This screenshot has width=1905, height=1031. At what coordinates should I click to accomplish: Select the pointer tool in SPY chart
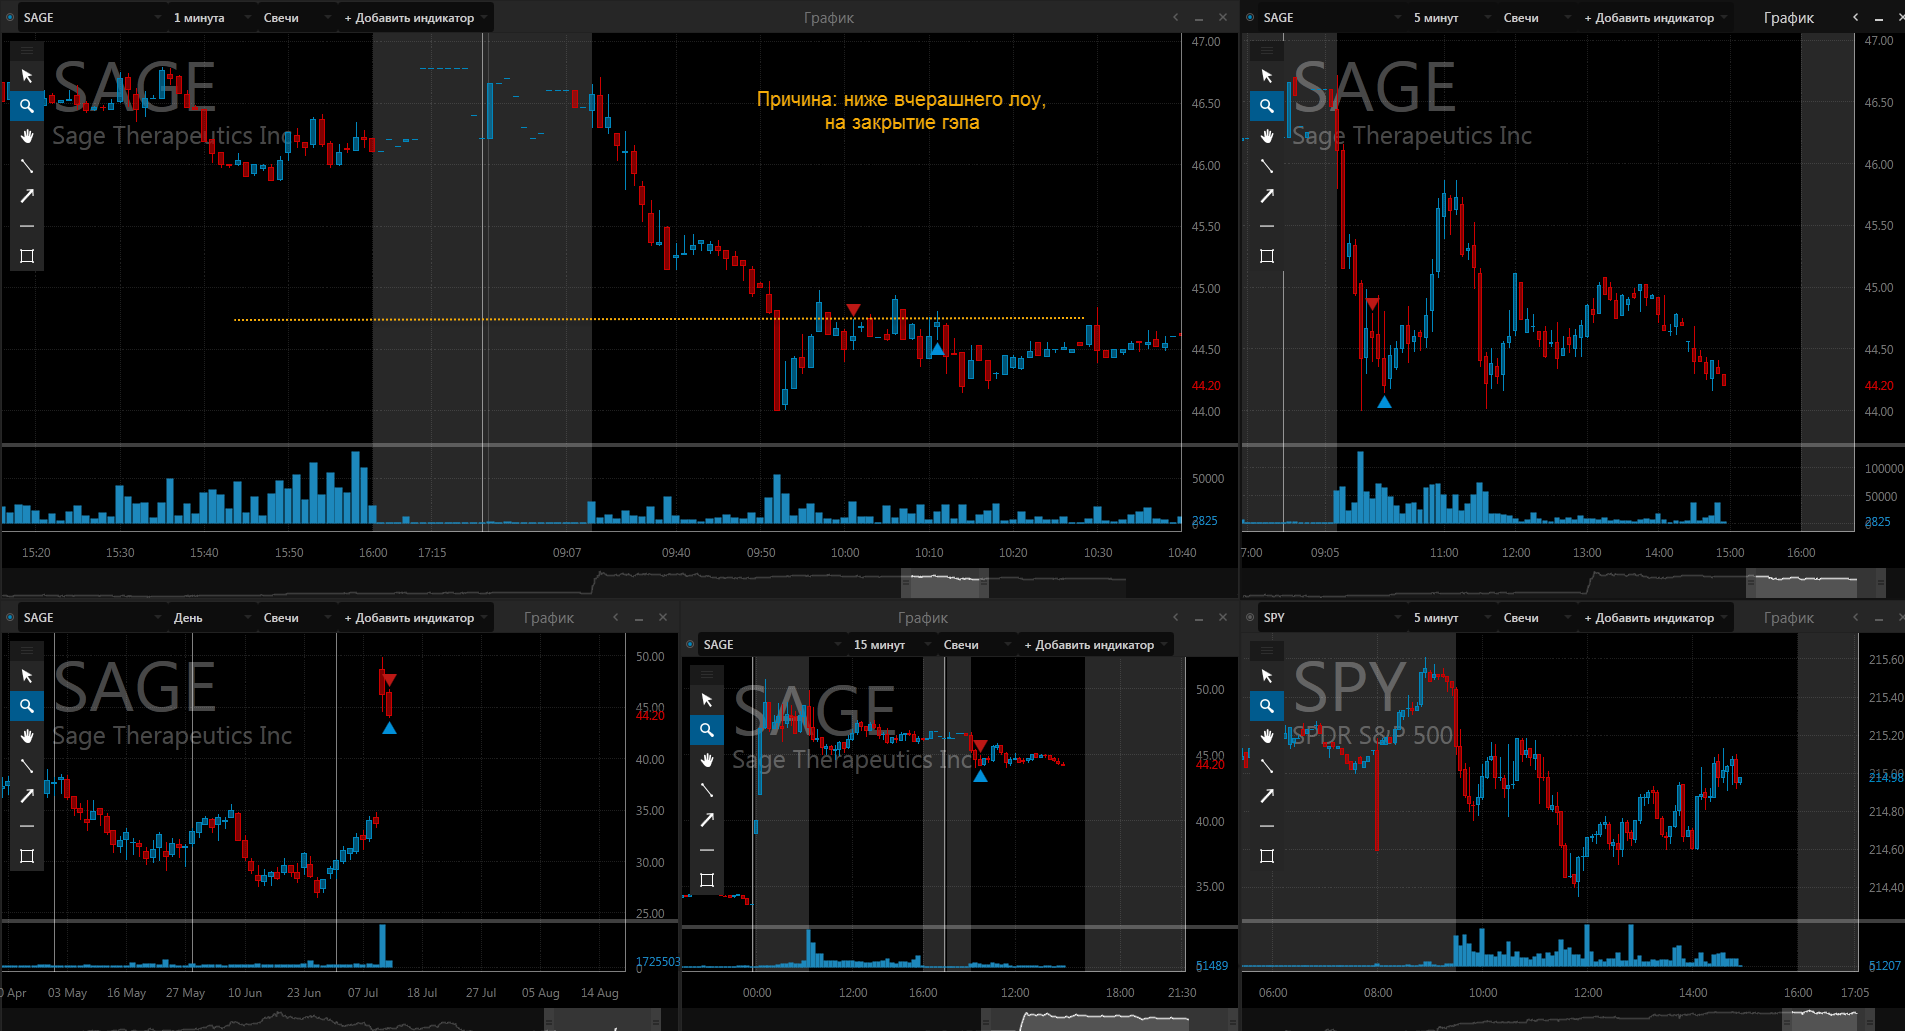(x=1267, y=676)
